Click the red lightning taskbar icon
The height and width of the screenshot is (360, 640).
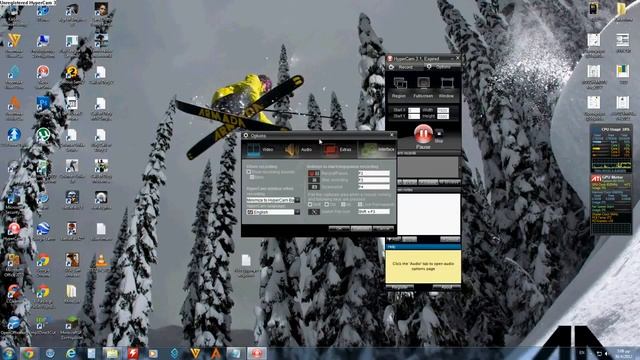click(x=133, y=353)
